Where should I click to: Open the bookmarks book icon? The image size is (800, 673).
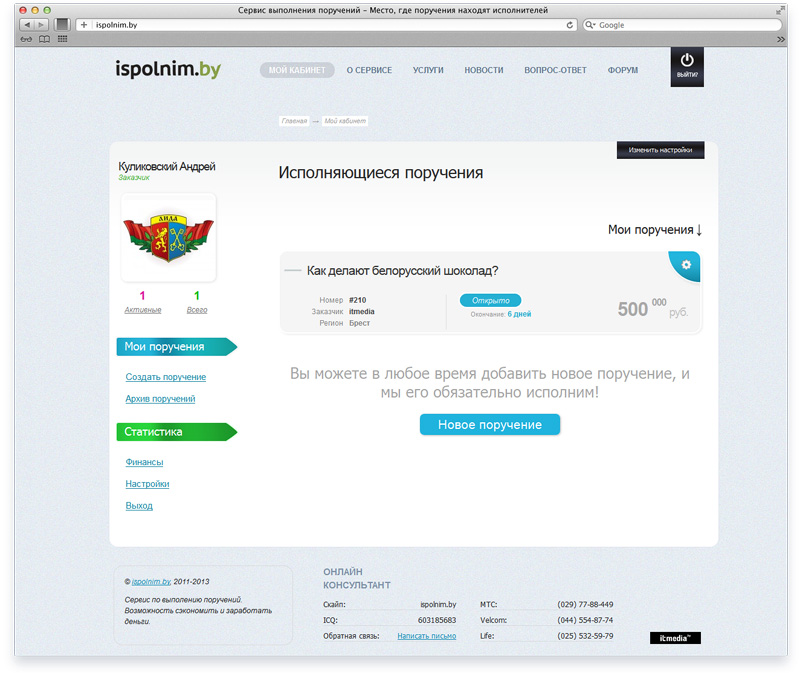coord(44,39)
